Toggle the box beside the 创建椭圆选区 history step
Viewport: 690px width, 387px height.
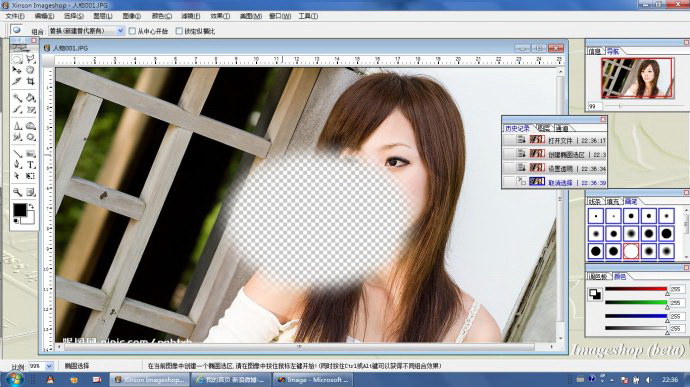click(509, 154)
